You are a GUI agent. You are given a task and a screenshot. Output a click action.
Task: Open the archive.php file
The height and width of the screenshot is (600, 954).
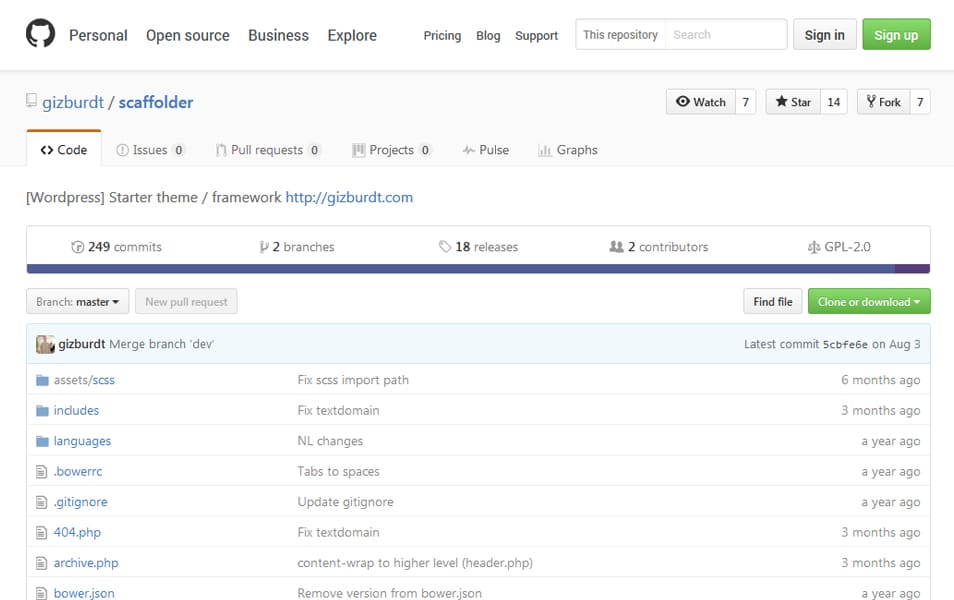(86, 563)
